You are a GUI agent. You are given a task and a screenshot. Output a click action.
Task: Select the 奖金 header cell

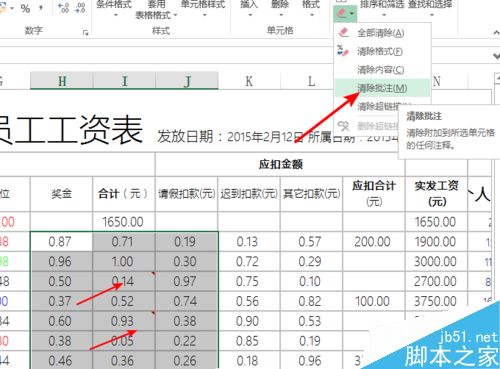(x=62, y=194)
